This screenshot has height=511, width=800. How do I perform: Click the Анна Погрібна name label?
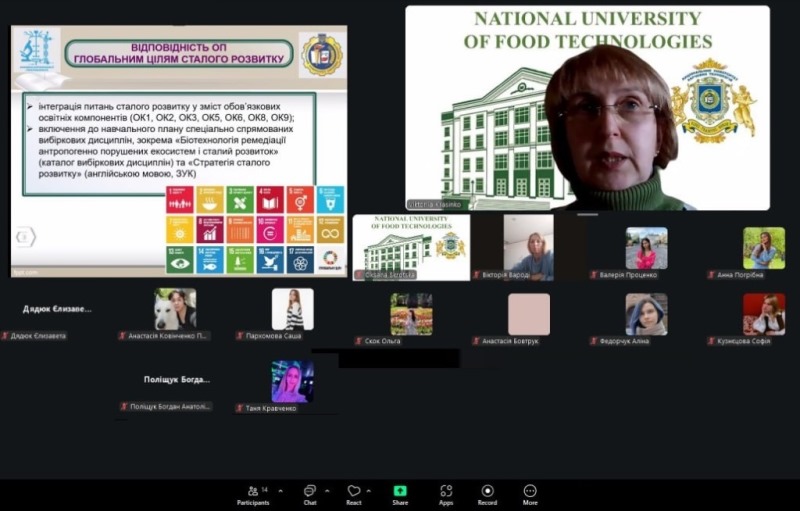point(740,275)
